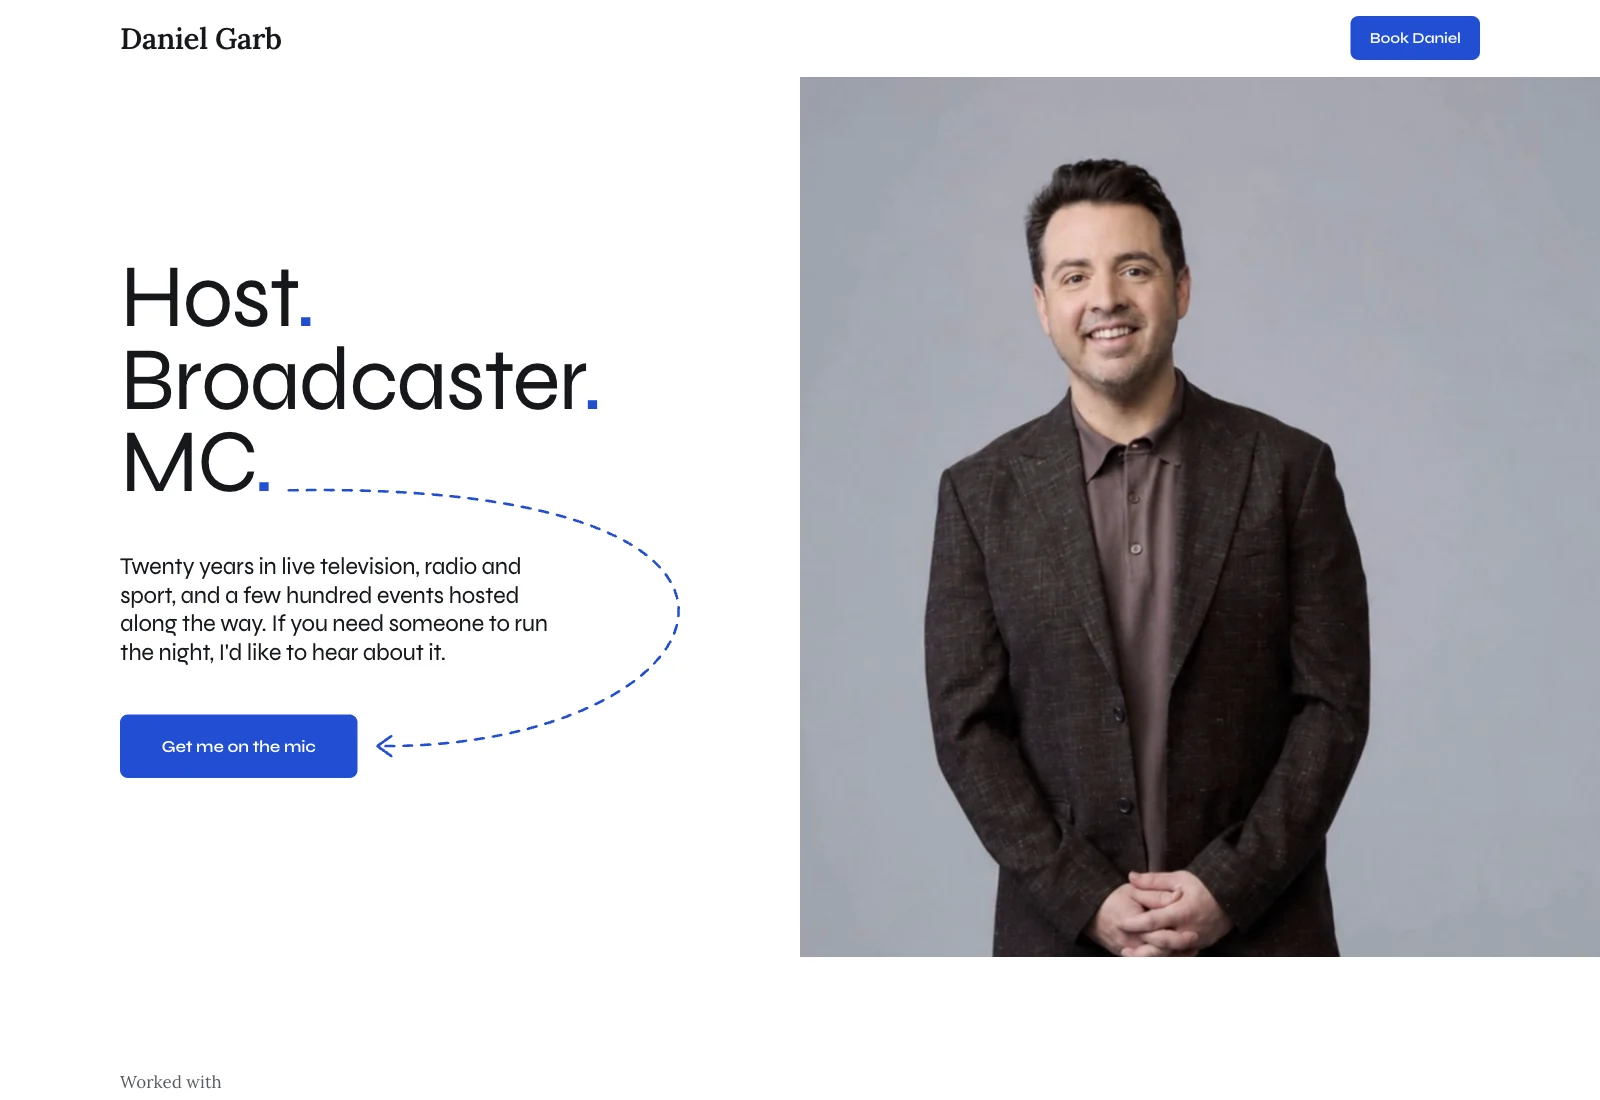Click the Get me on the mic button
Image resolution: width=1600 pixels, height=1100 pixels.
tap(238, 746)
